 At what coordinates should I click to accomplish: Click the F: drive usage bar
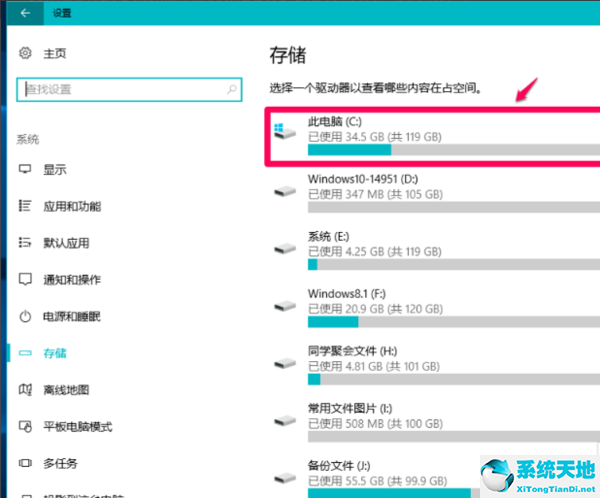(x=454, y=322)
